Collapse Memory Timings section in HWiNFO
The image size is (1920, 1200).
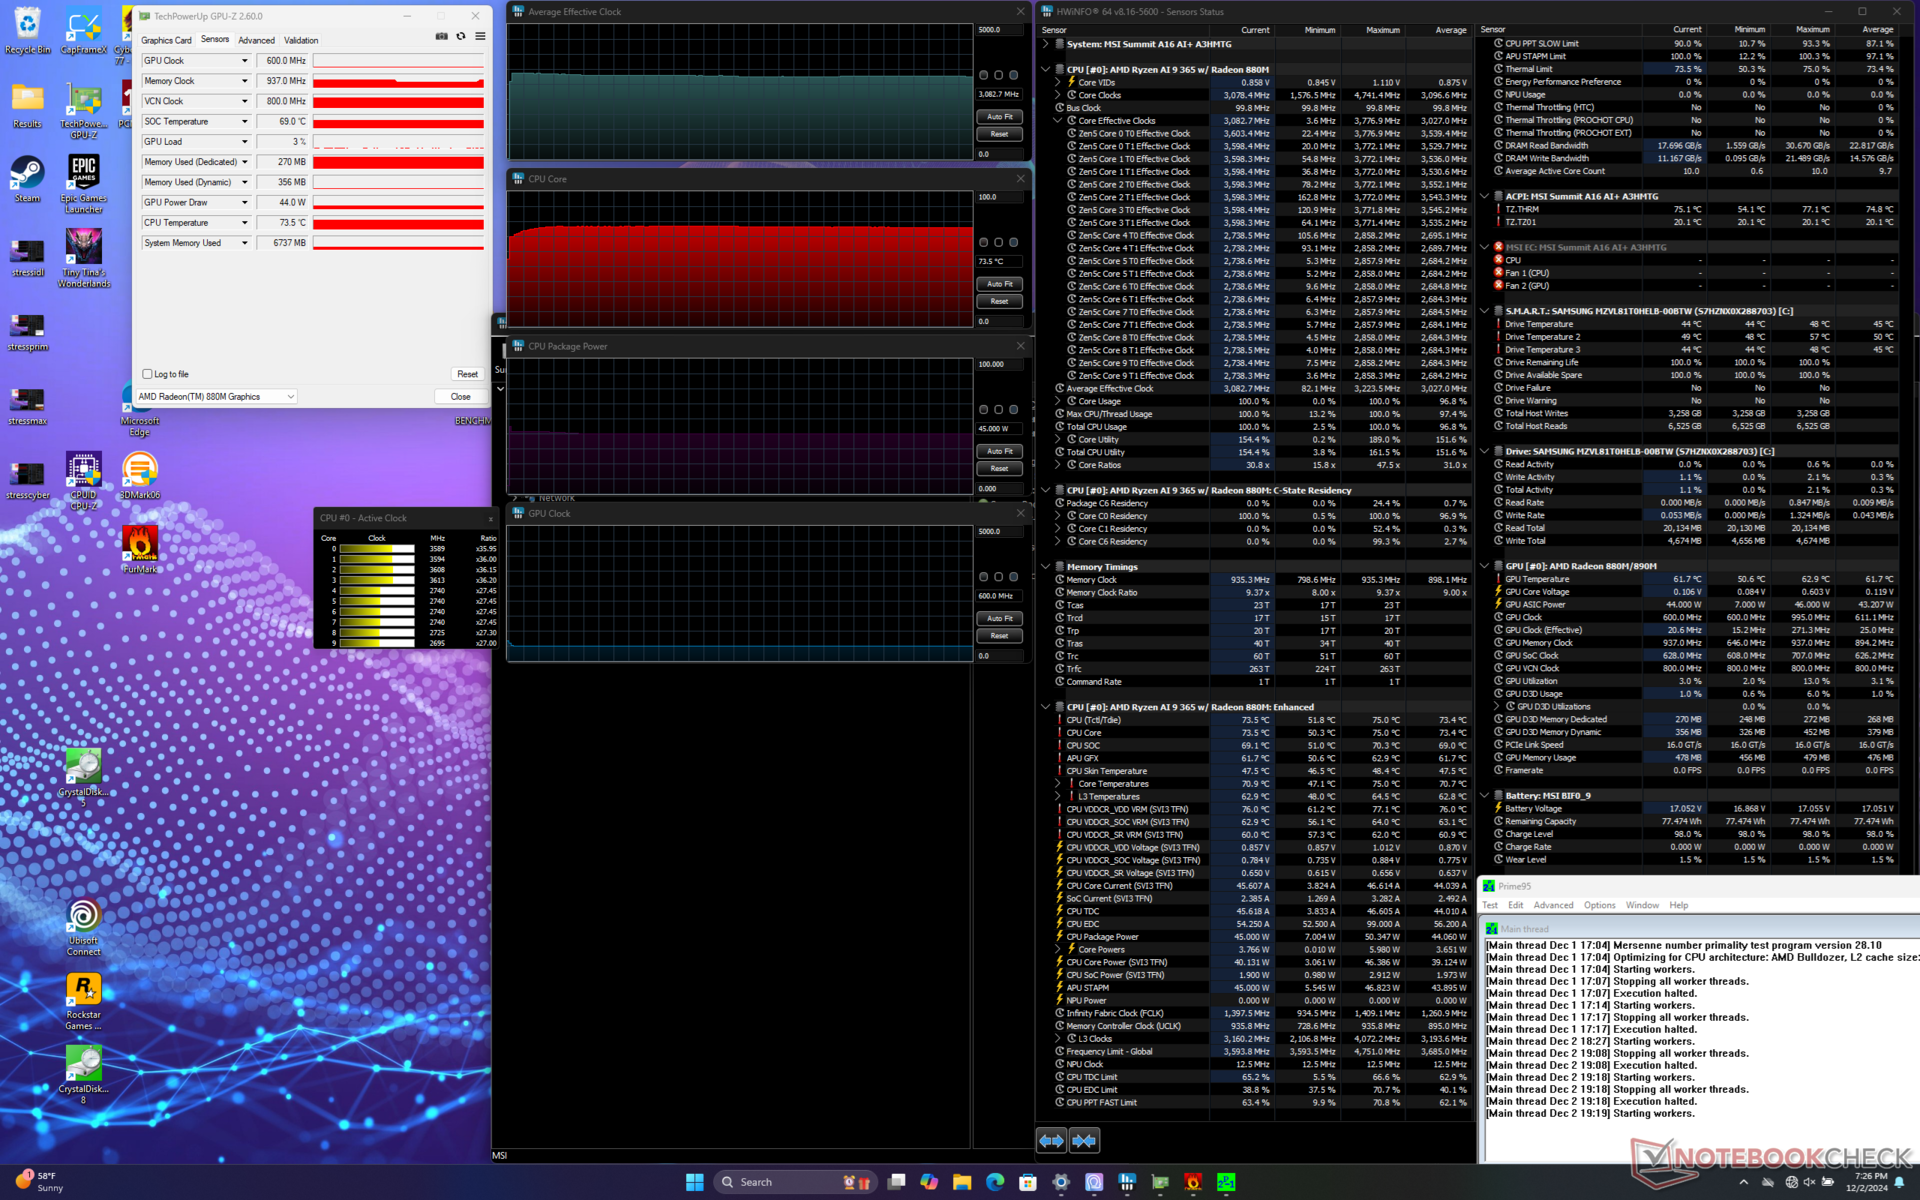point(1046,567)
